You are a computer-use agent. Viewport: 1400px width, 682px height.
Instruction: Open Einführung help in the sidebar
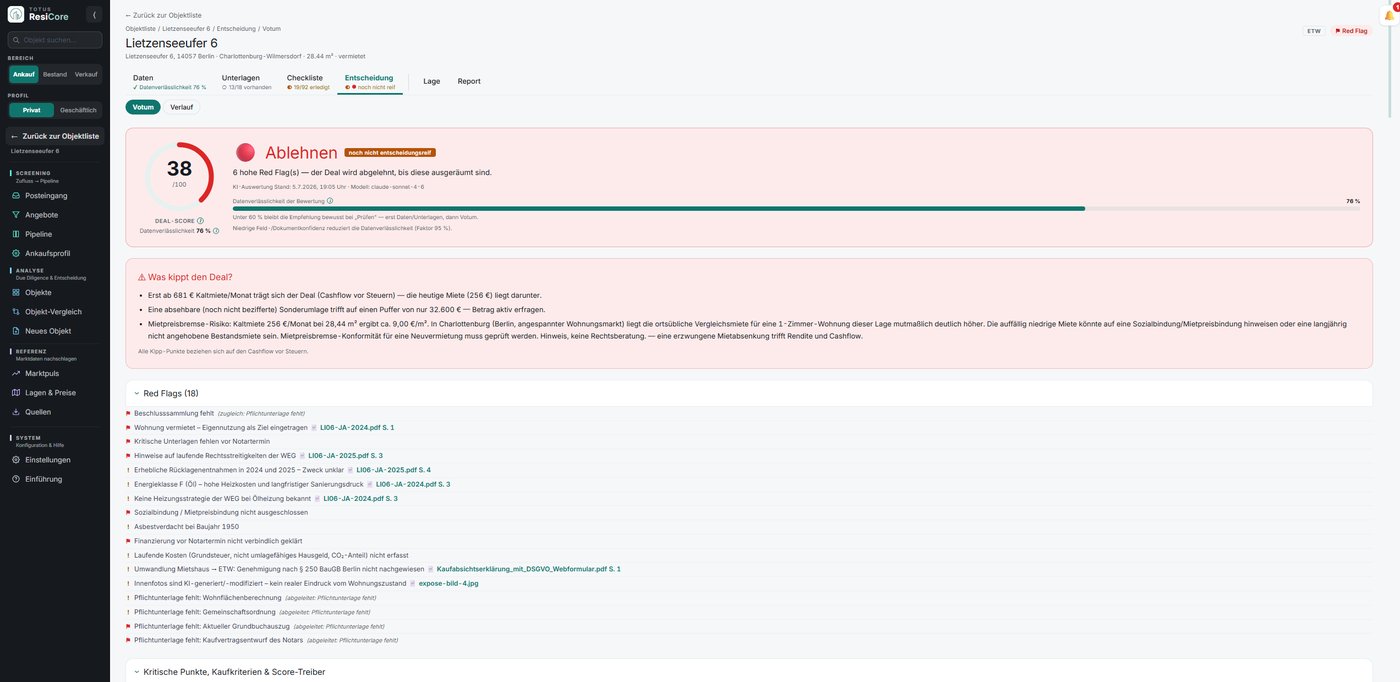point(55,479)
